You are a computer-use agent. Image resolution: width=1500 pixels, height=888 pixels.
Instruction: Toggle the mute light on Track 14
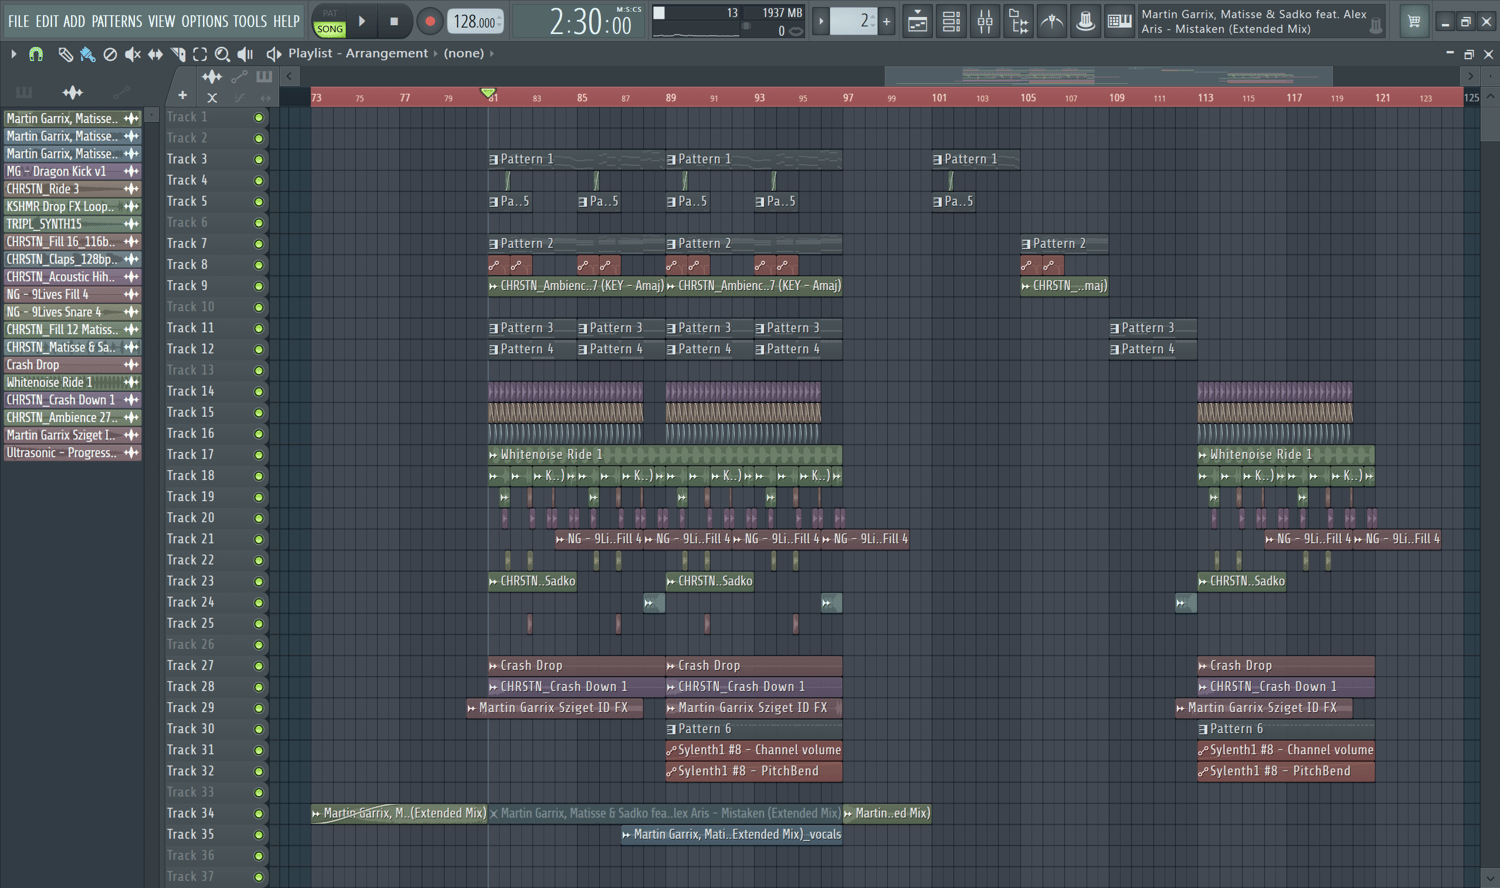click(x=259, y=392)
